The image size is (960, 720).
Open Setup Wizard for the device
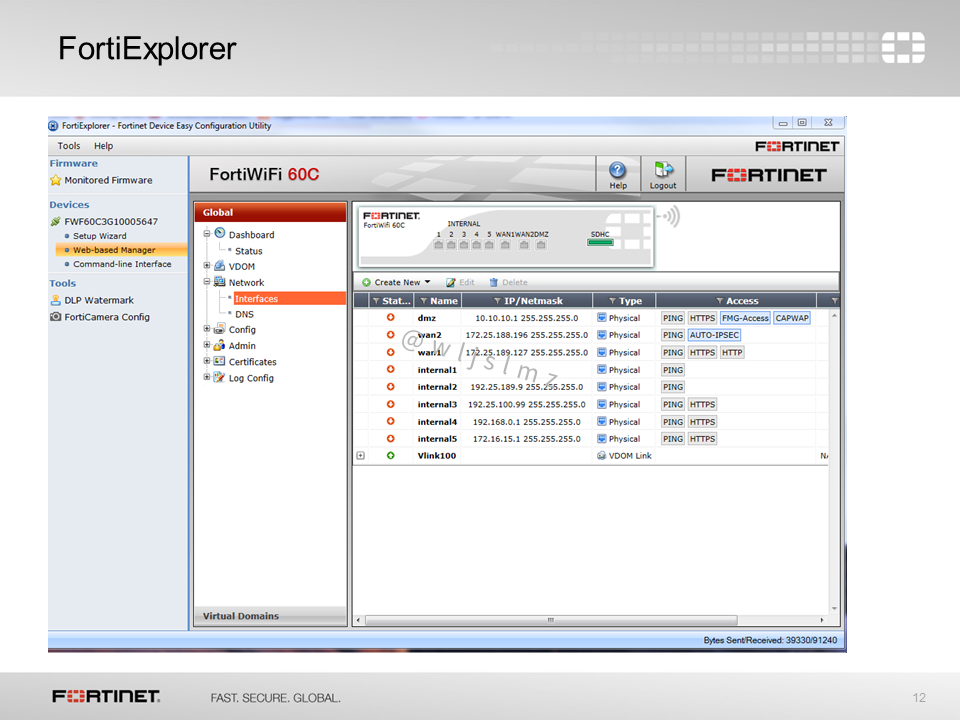pos(100,236)
